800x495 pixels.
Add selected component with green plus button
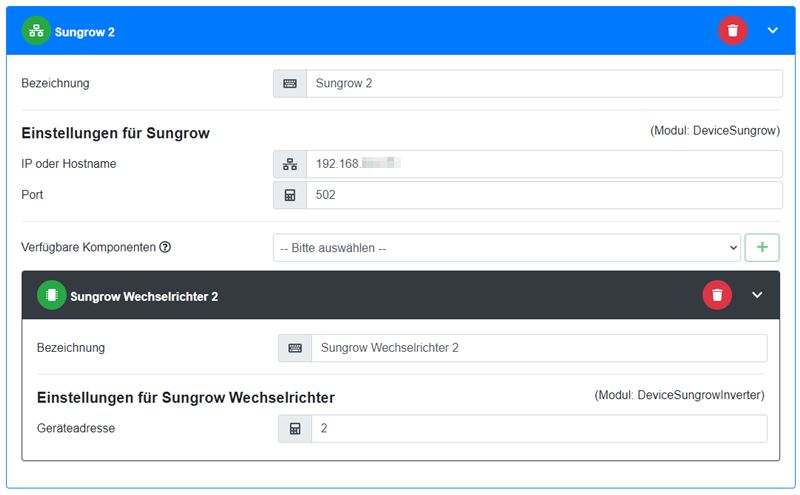coord(762,248)
